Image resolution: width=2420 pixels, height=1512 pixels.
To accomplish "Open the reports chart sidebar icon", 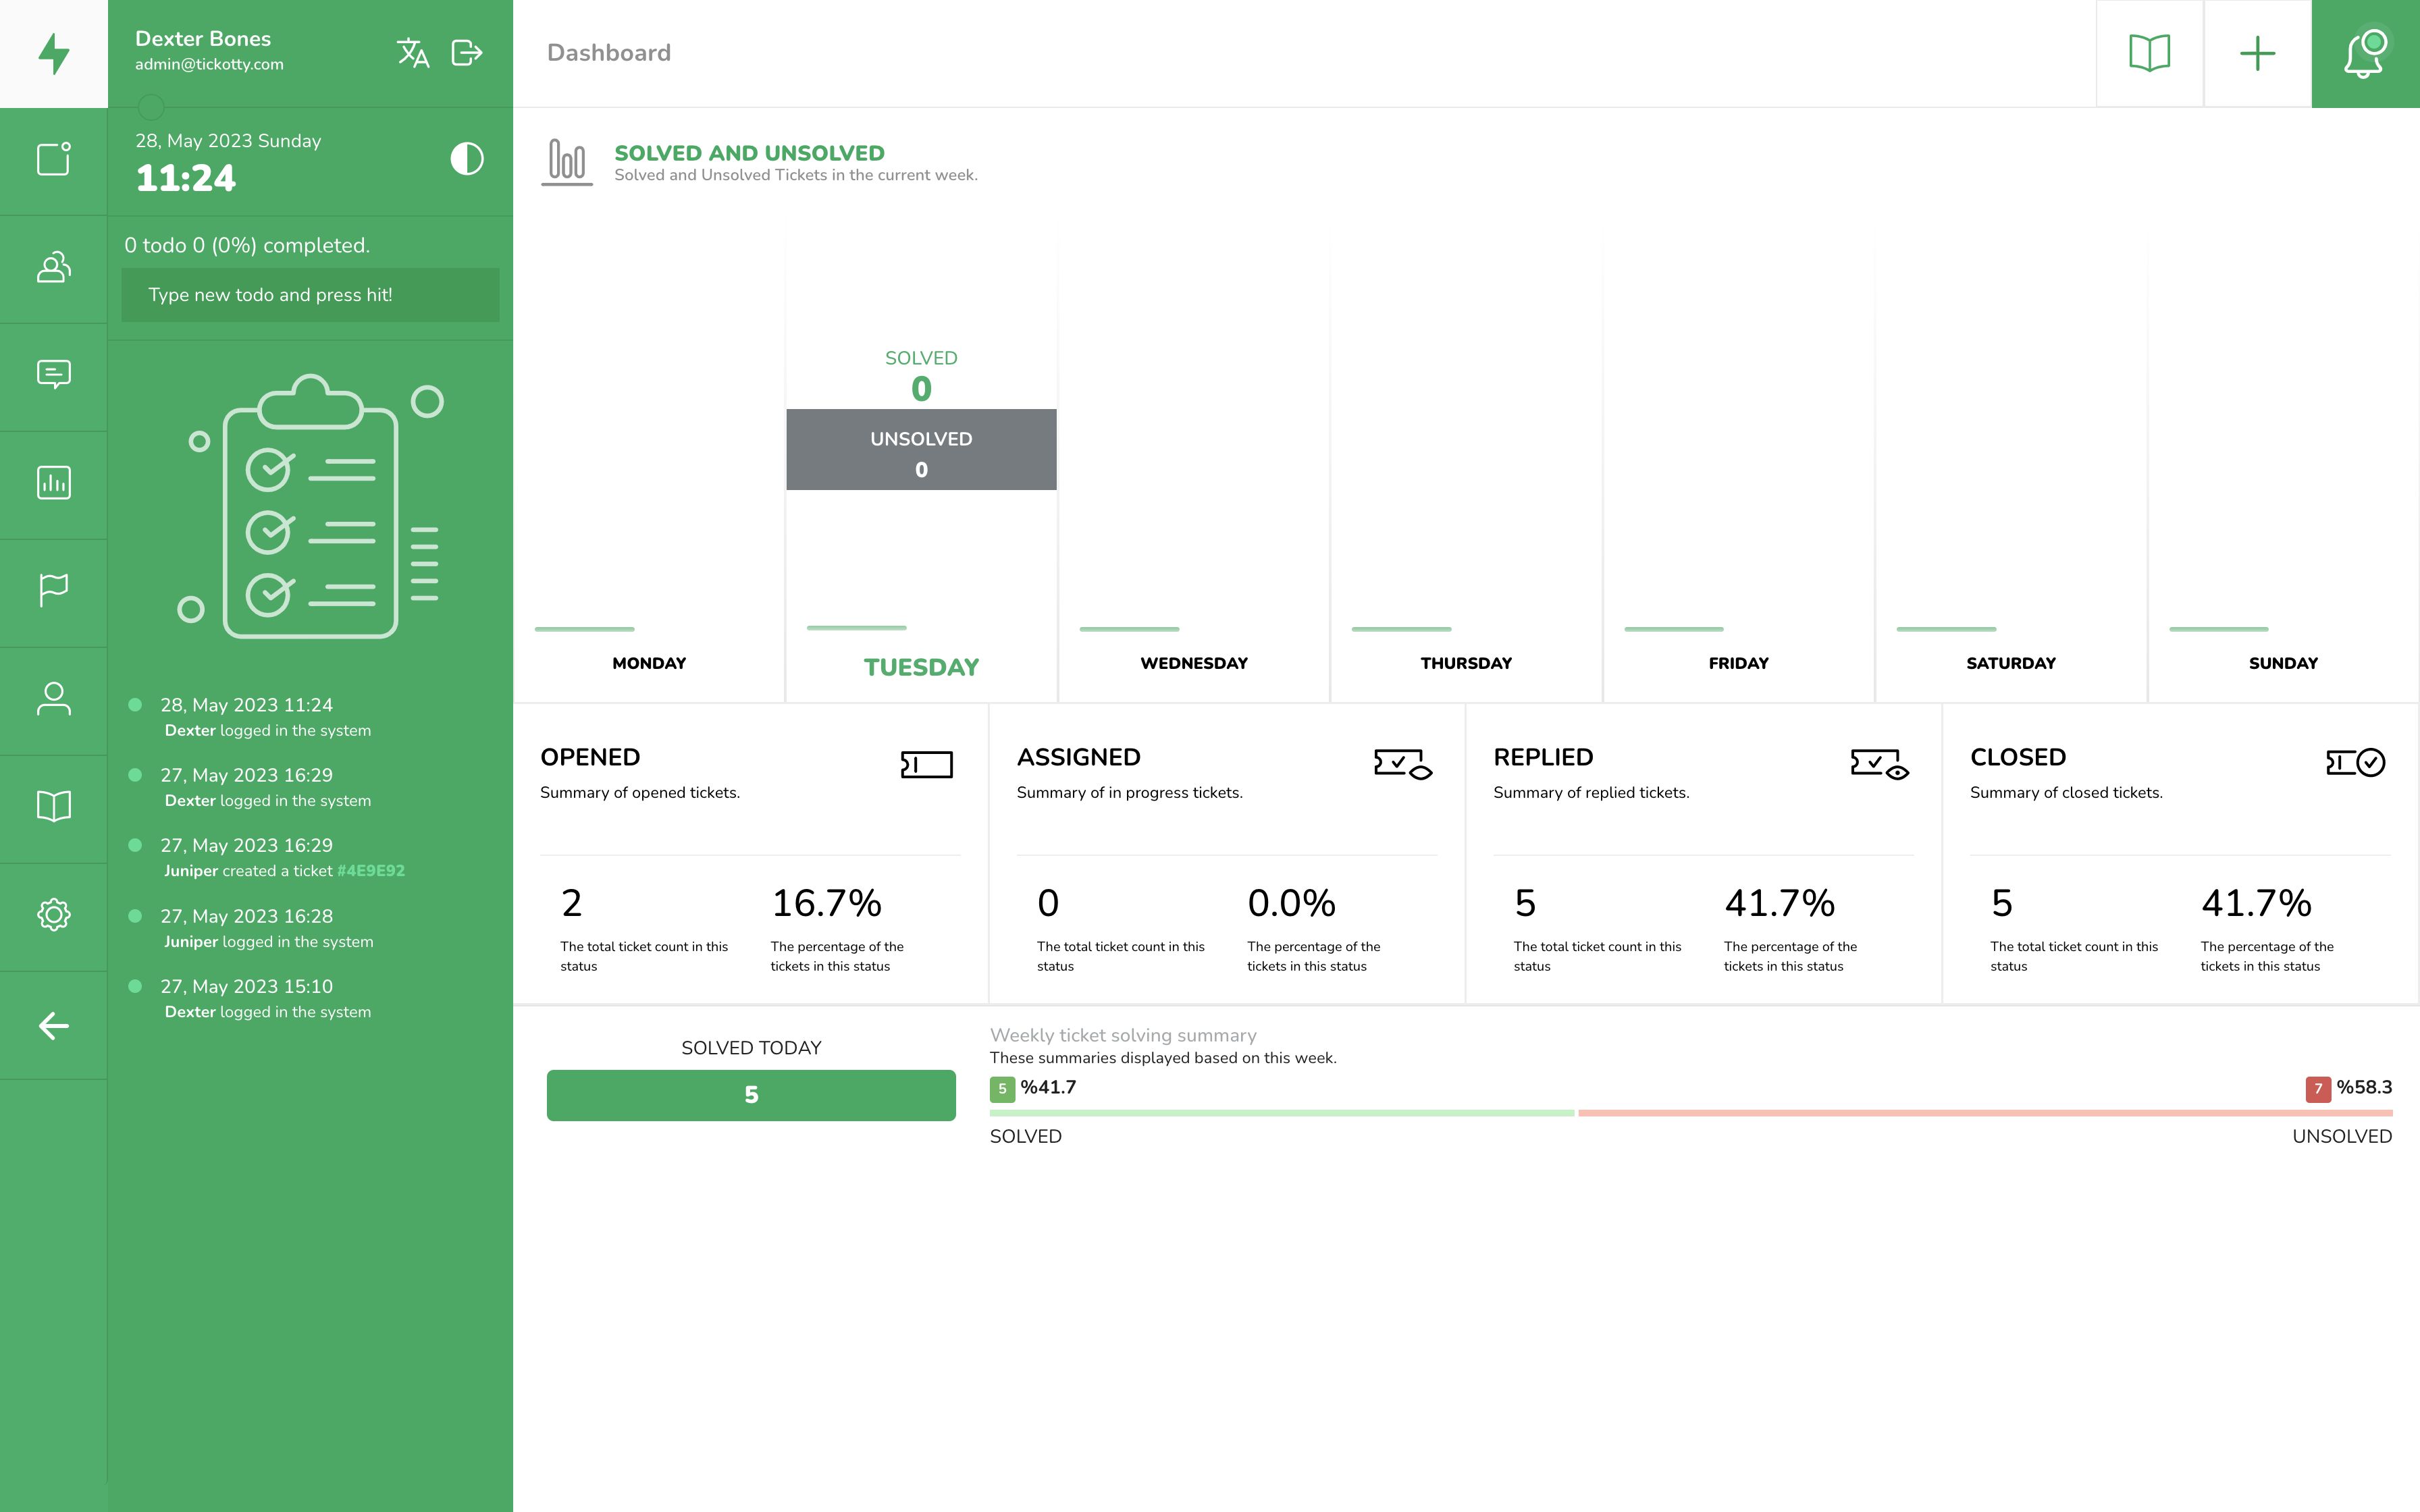I will (54, 483).
